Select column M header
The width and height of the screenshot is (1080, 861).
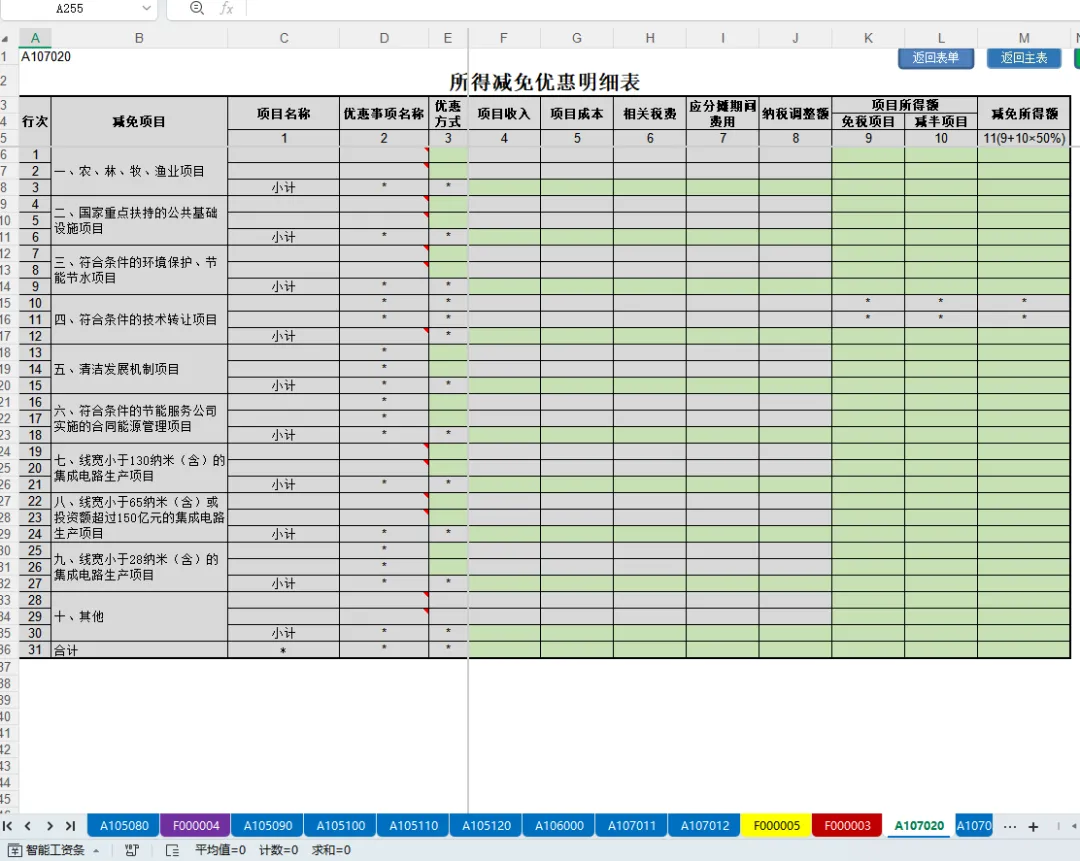tap(1024, 39)
